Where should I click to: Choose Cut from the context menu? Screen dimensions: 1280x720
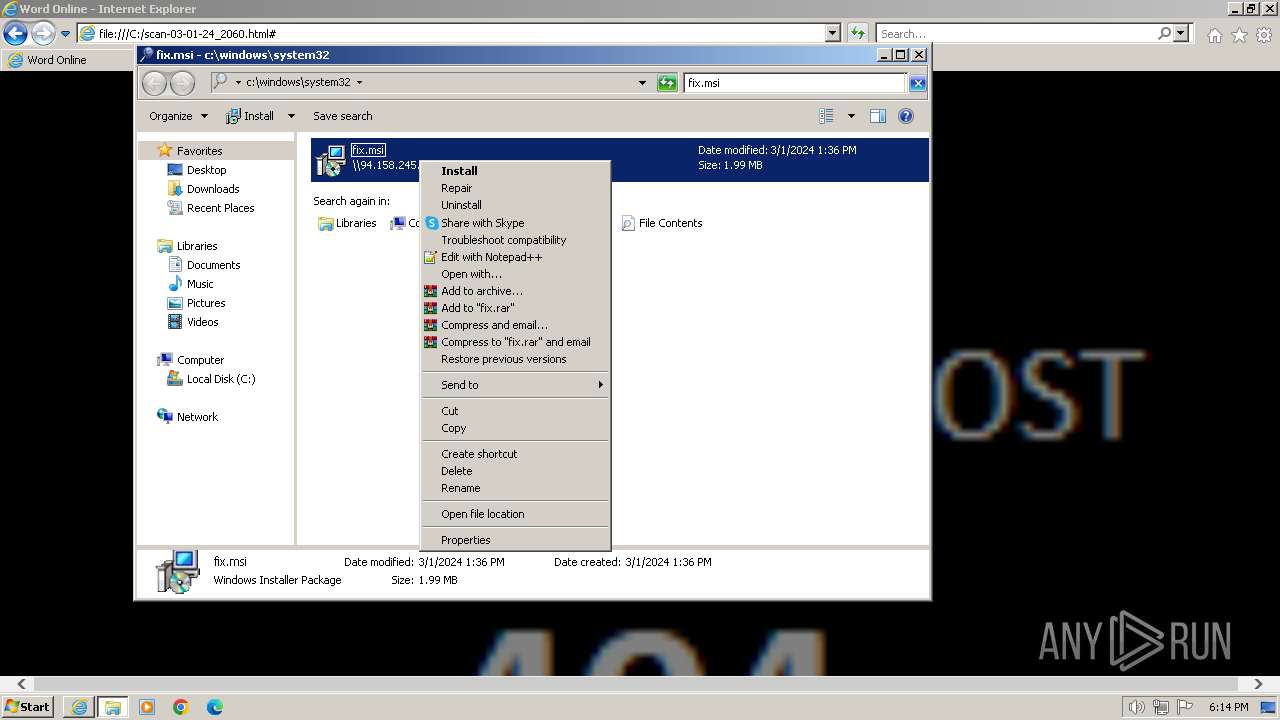coord(515,411)
